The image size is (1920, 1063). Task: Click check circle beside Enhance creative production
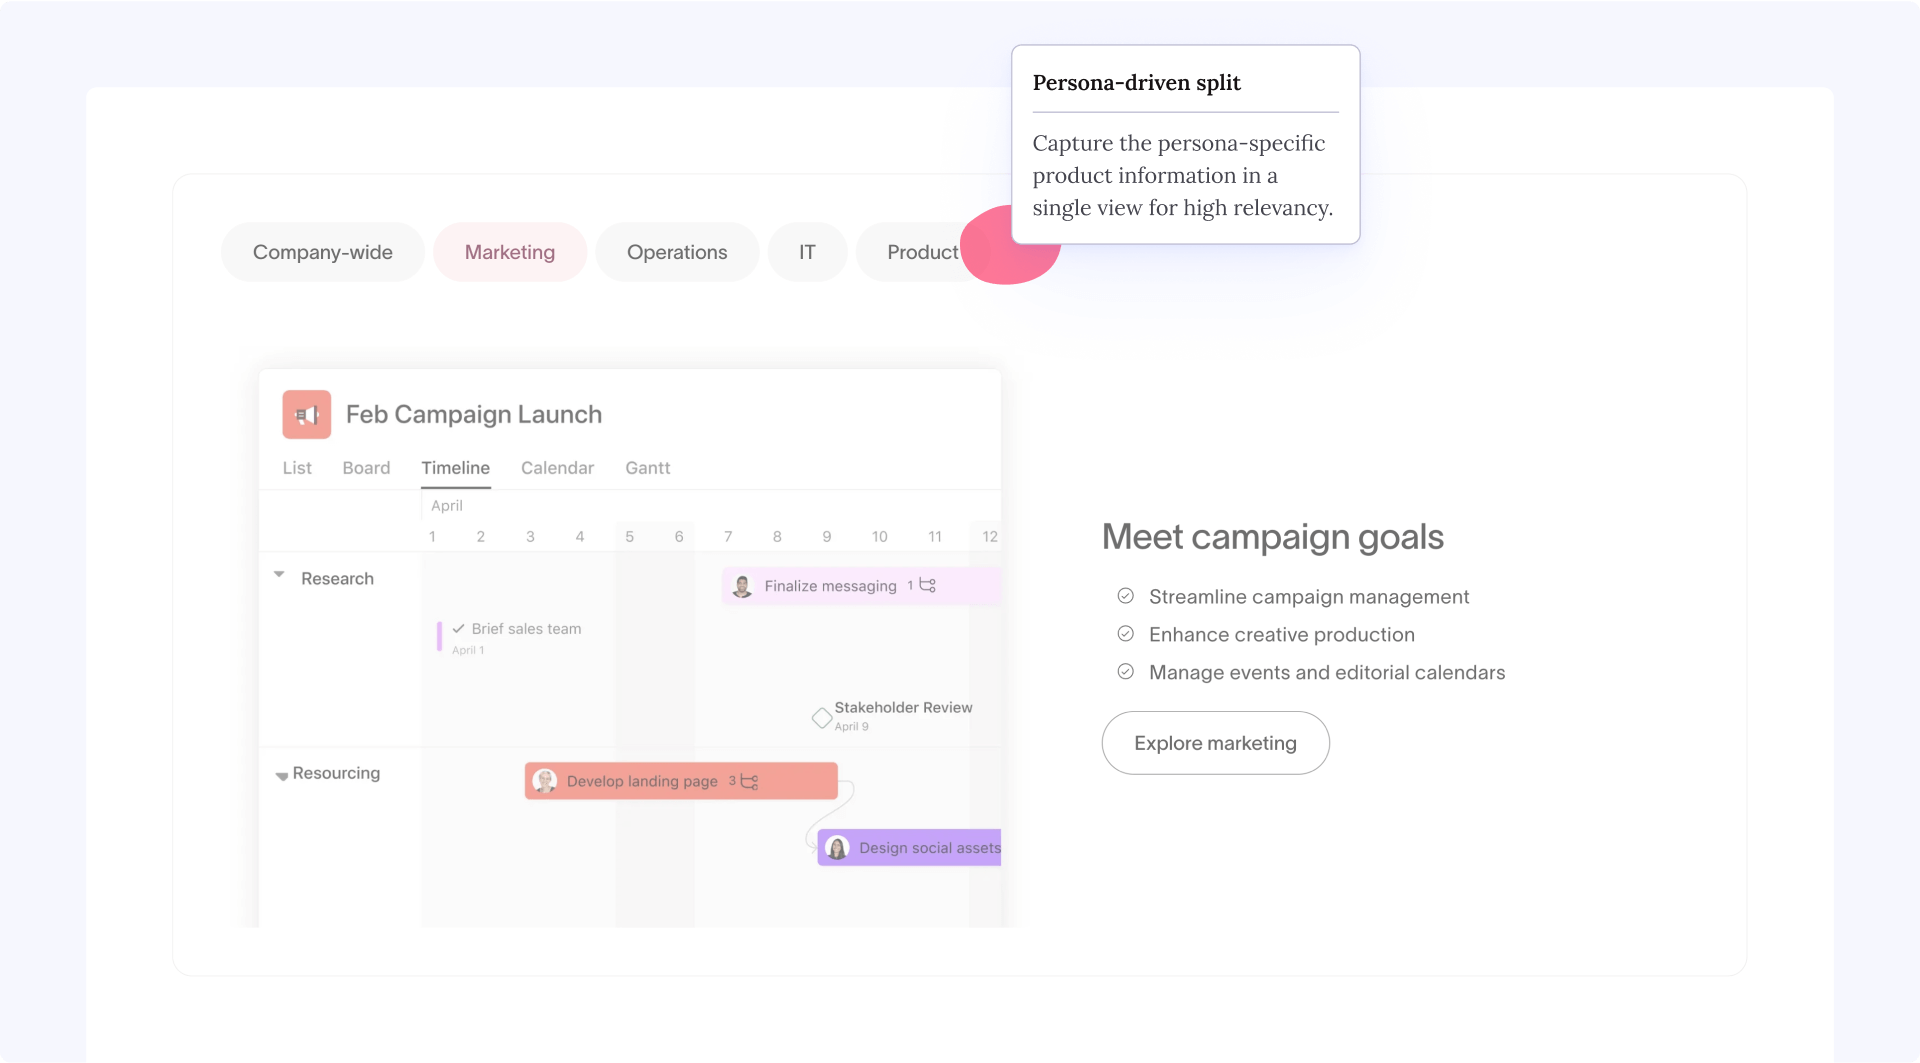pyautogui.click(x=1125, y=634)
